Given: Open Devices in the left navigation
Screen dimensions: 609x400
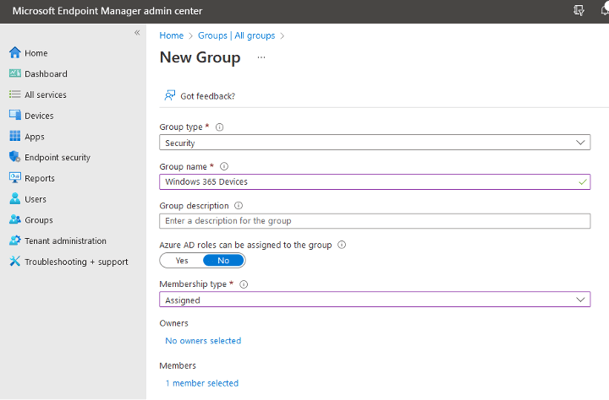Looking at the screenshot, I should (x=39, y=116).
